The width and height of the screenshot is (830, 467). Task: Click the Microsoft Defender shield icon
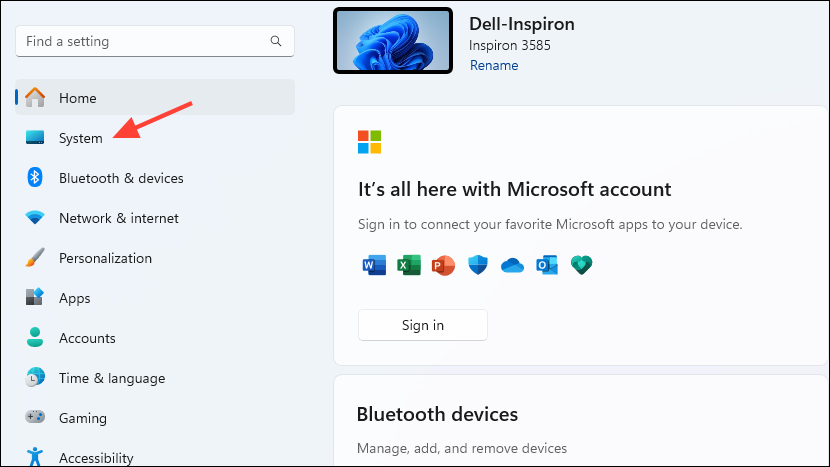478,265
